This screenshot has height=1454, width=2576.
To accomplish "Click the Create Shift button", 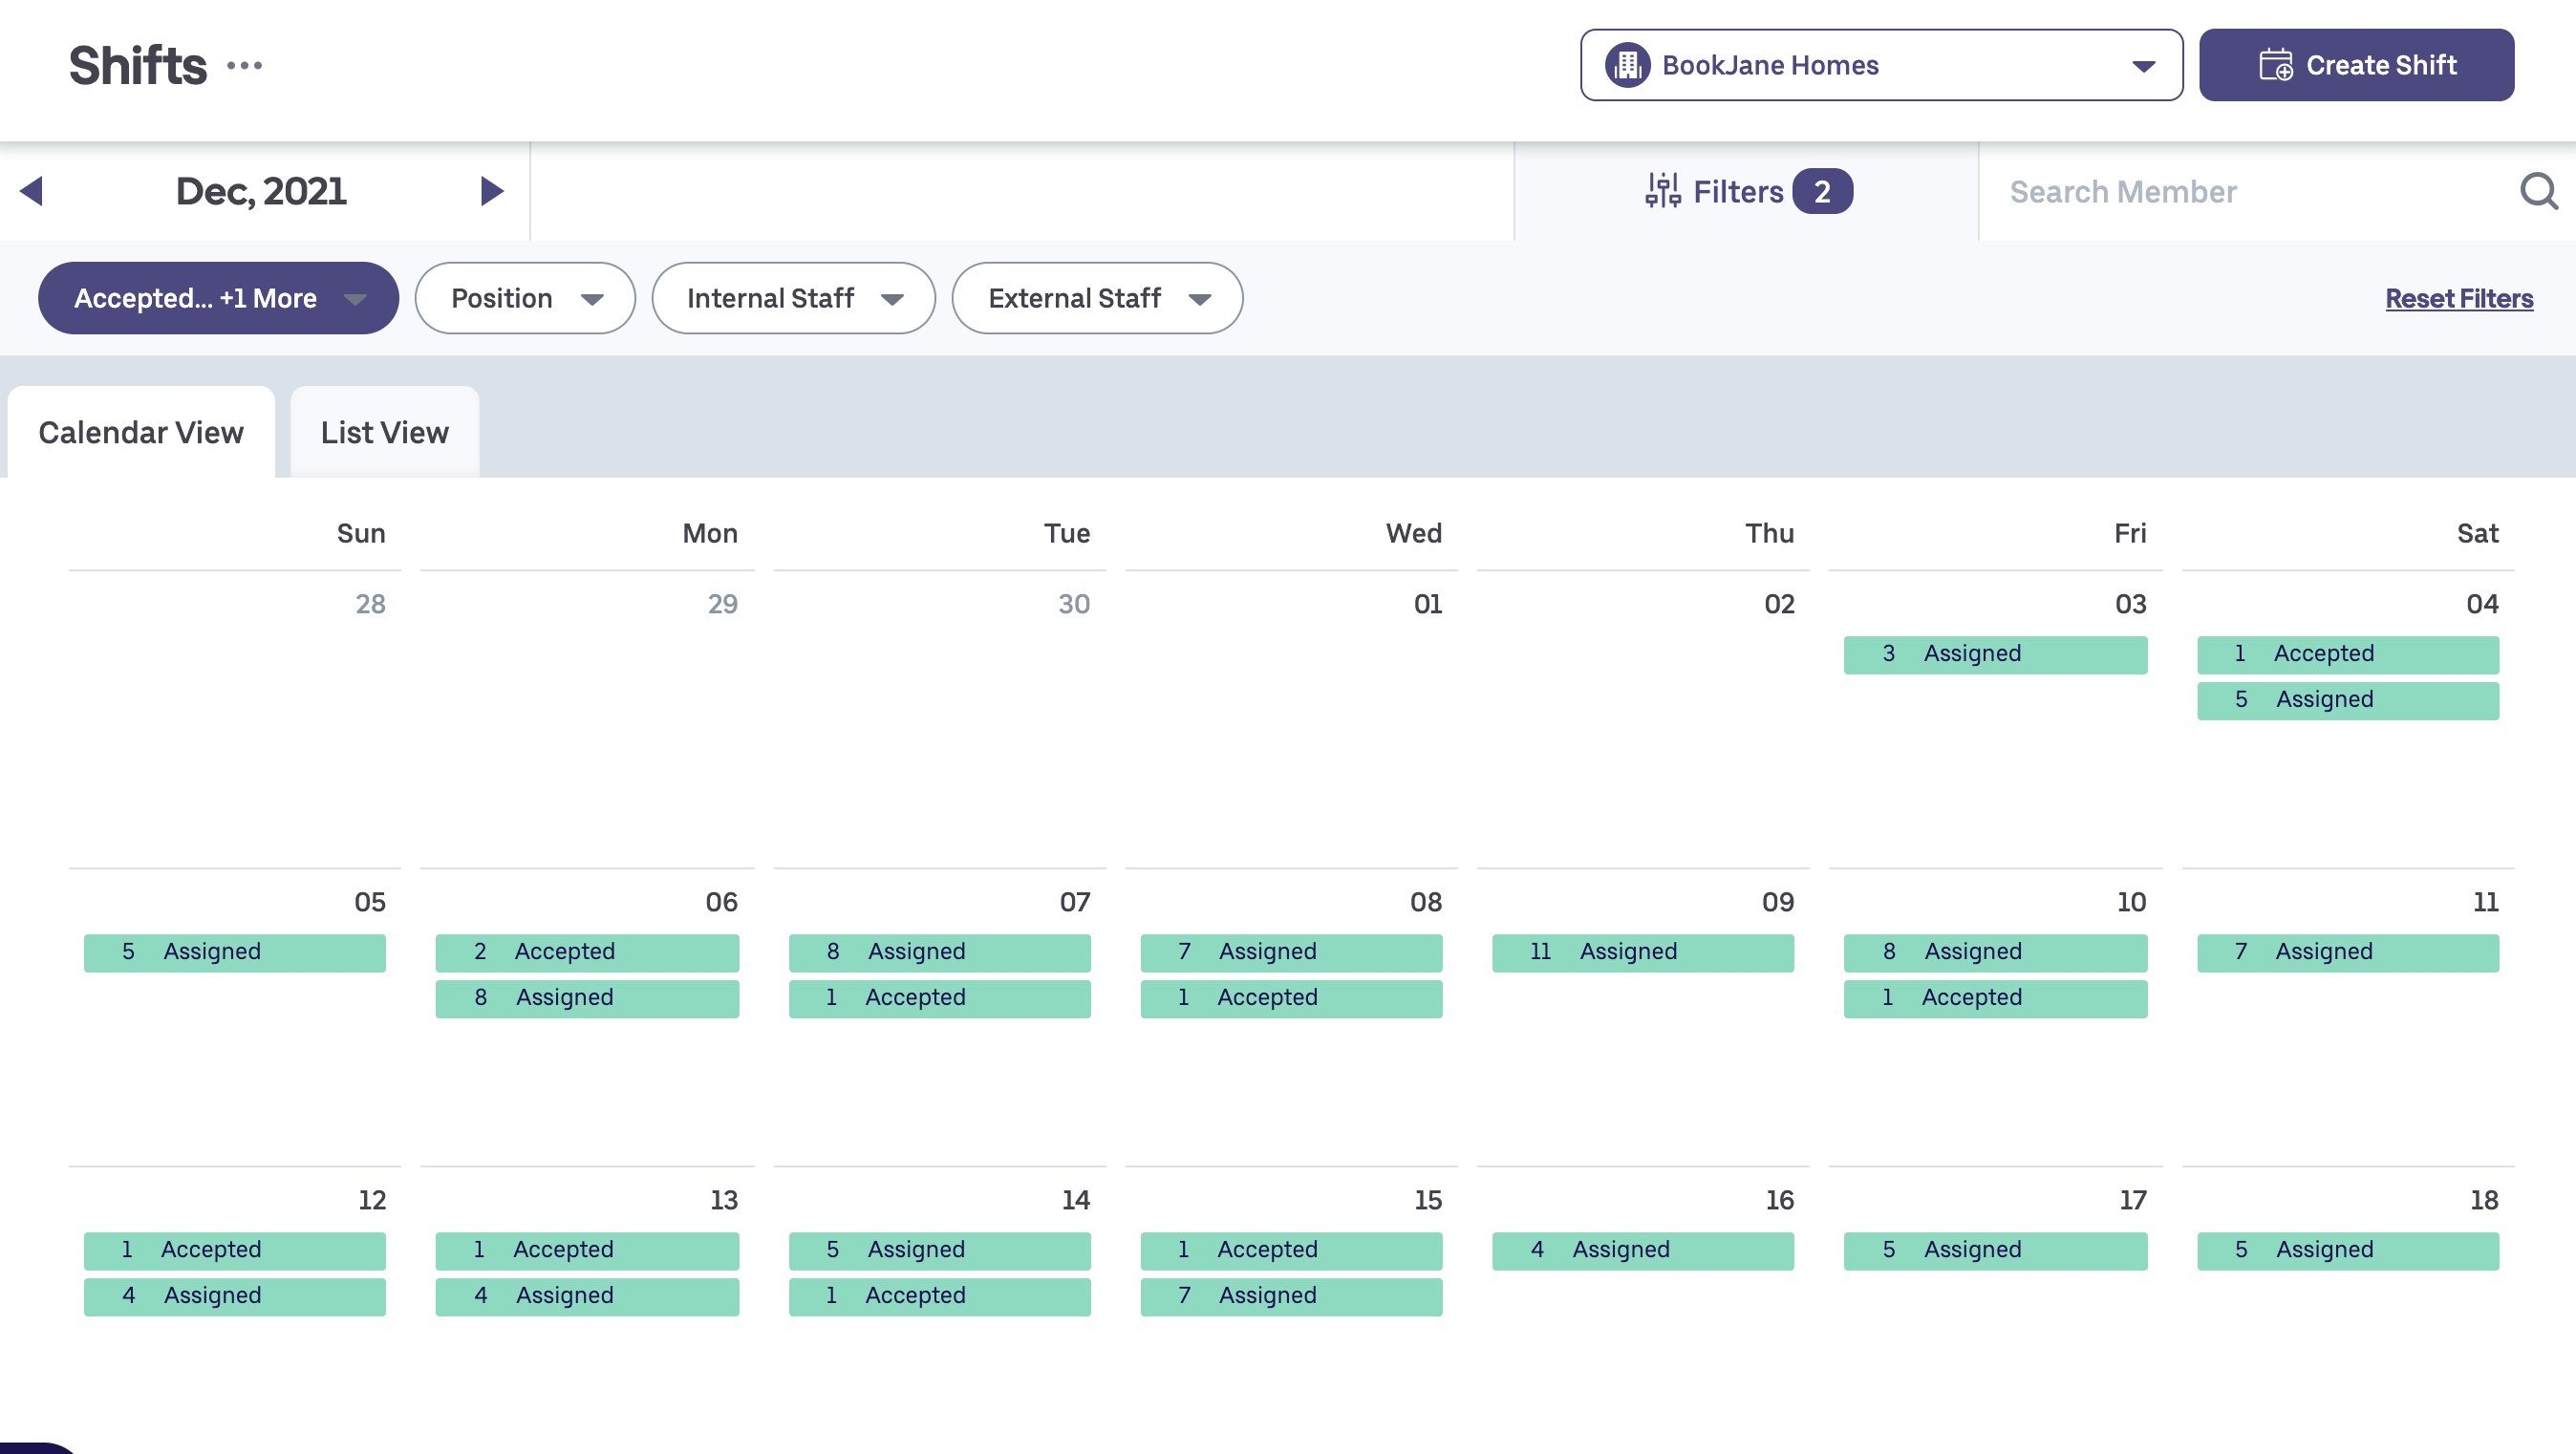I will pos(2356,65).
